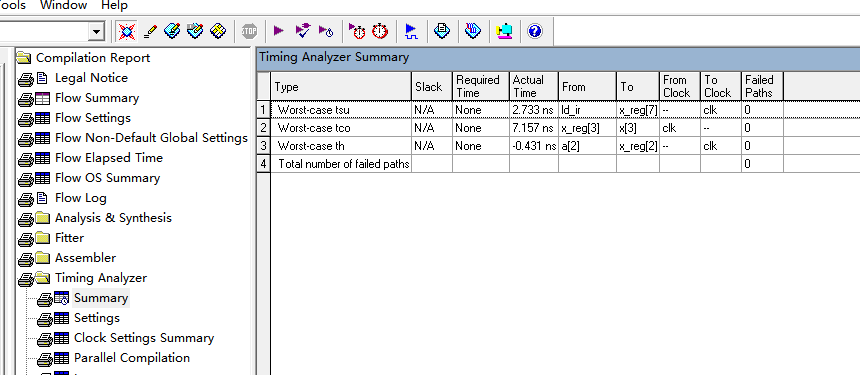Open the Help menu
The height and width of the screenshot is (375, 860).
click(114, 5)
